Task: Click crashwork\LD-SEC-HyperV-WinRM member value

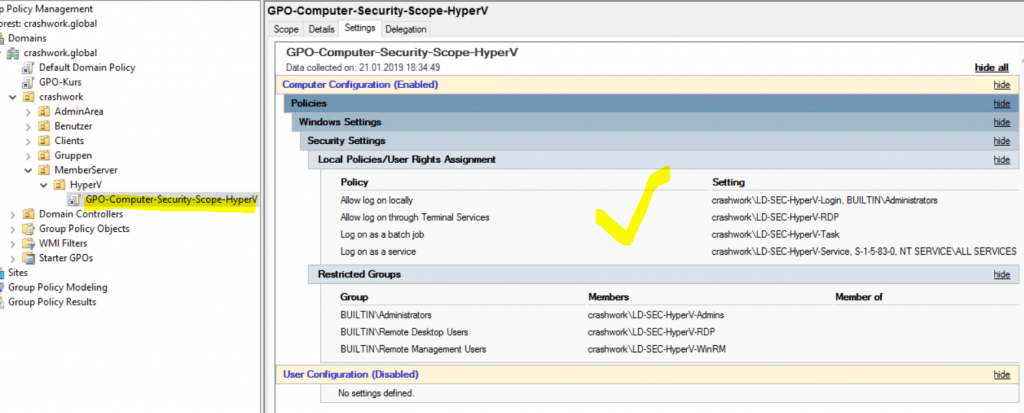Action: tap(657, 349)
